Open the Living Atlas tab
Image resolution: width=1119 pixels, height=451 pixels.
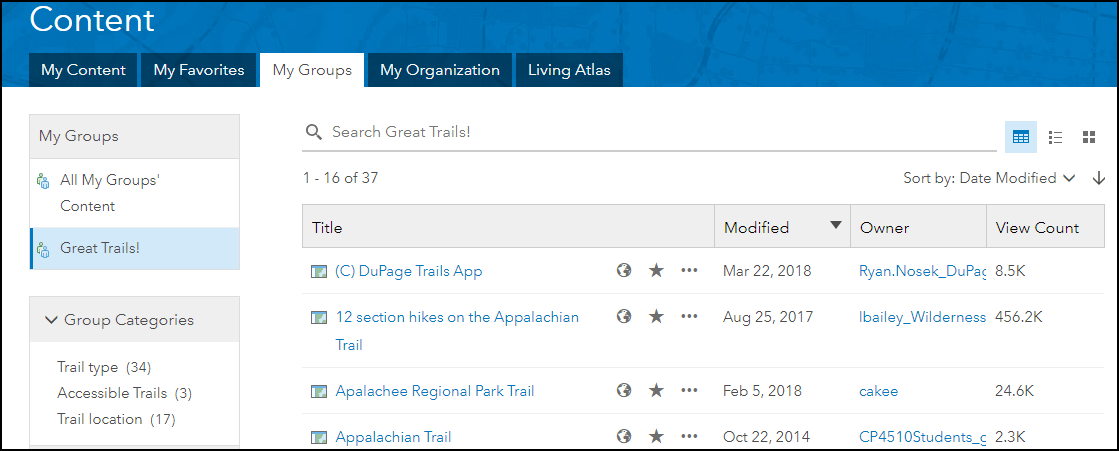click(x=569, y=70)
